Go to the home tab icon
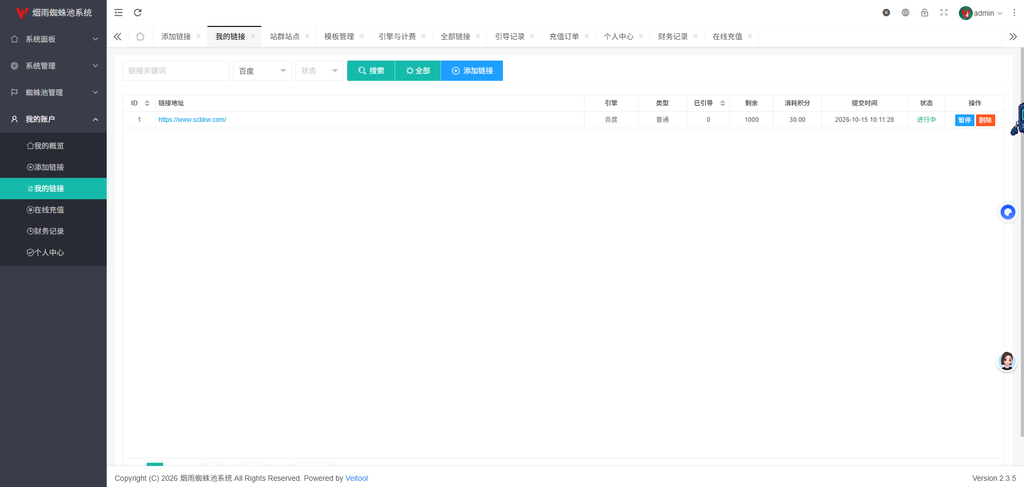Image resolution: width=1024 pixels, height=487 pixels. 140,37
